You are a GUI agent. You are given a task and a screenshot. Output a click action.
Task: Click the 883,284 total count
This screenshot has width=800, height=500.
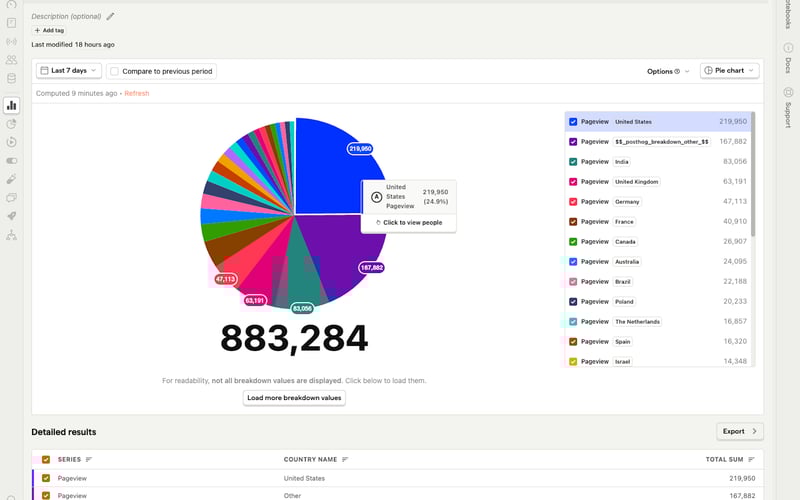pos(294,338)
